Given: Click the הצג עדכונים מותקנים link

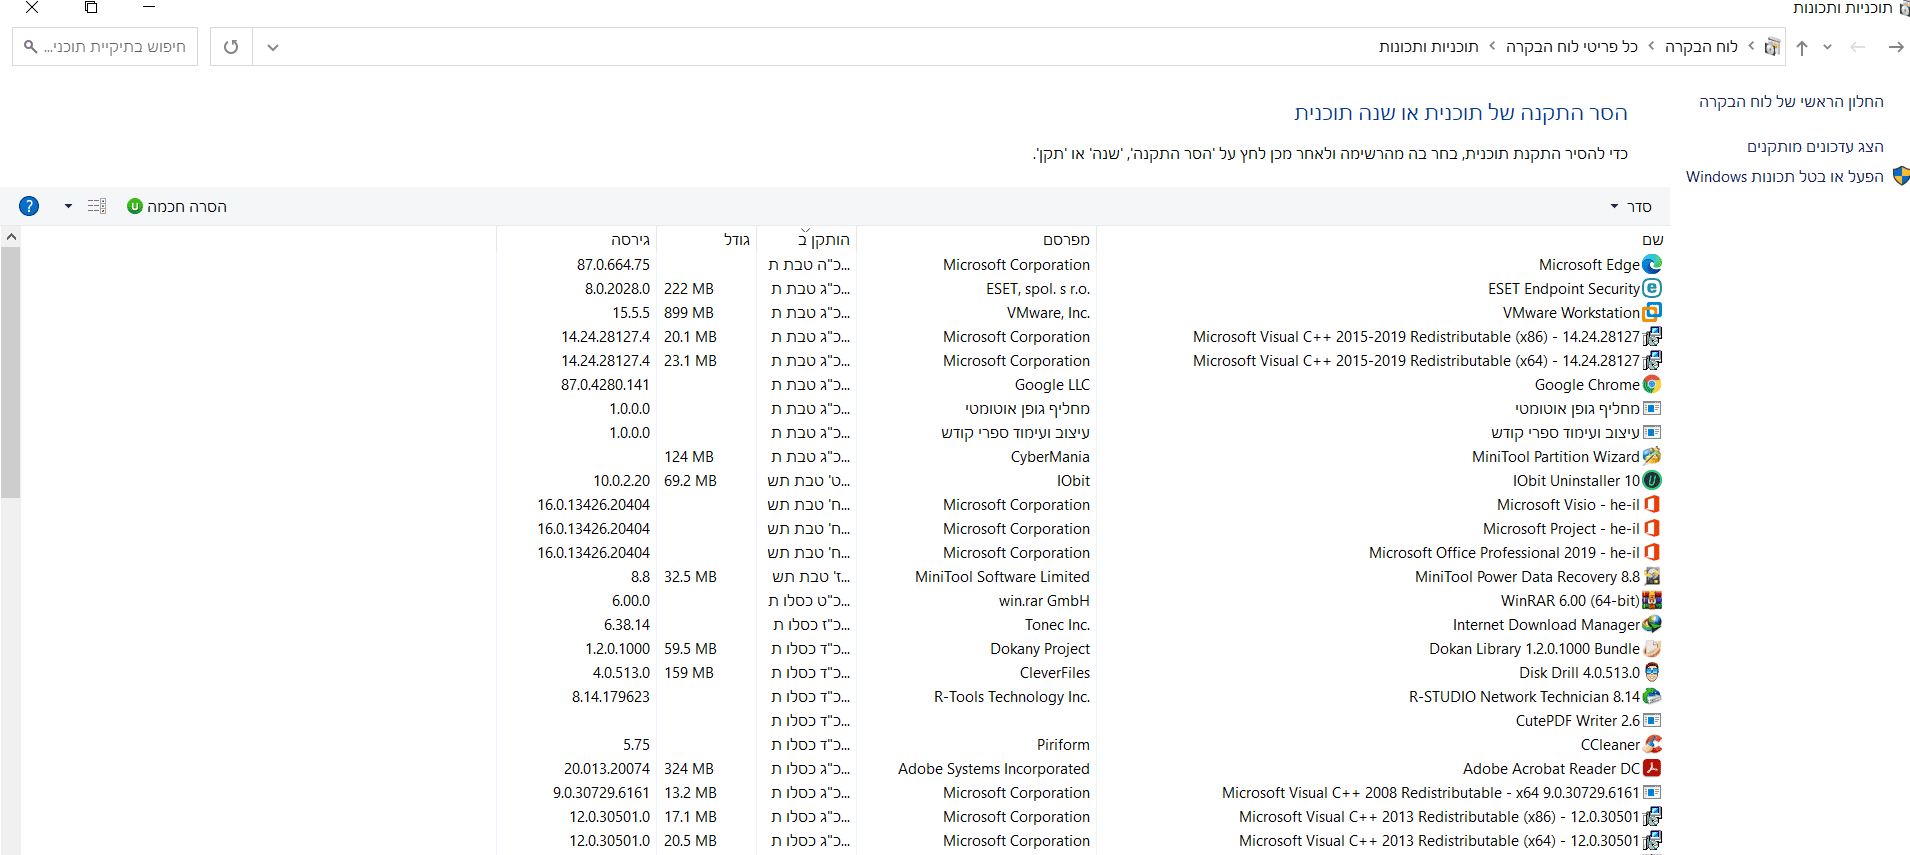Looking at the screenshot, I should point(1815,146).
